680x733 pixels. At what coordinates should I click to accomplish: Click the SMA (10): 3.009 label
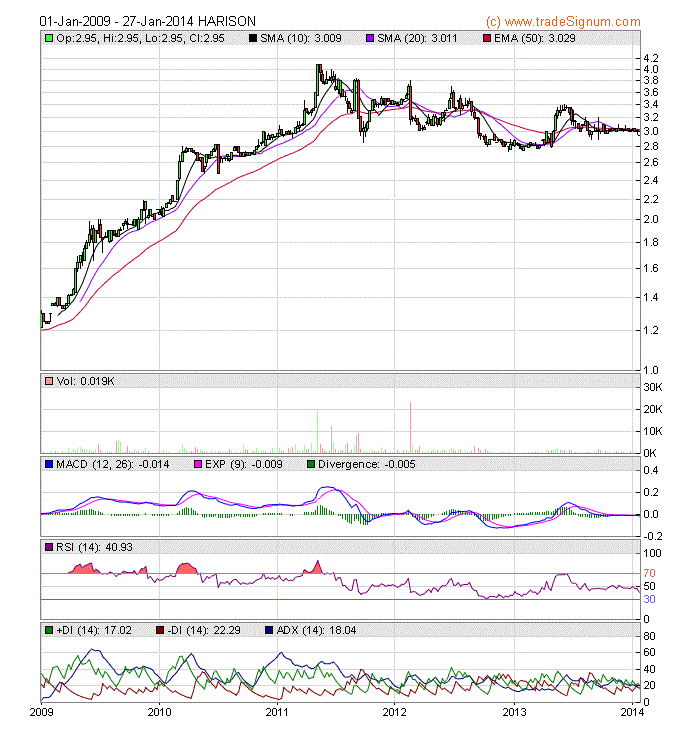pos(301,38)
